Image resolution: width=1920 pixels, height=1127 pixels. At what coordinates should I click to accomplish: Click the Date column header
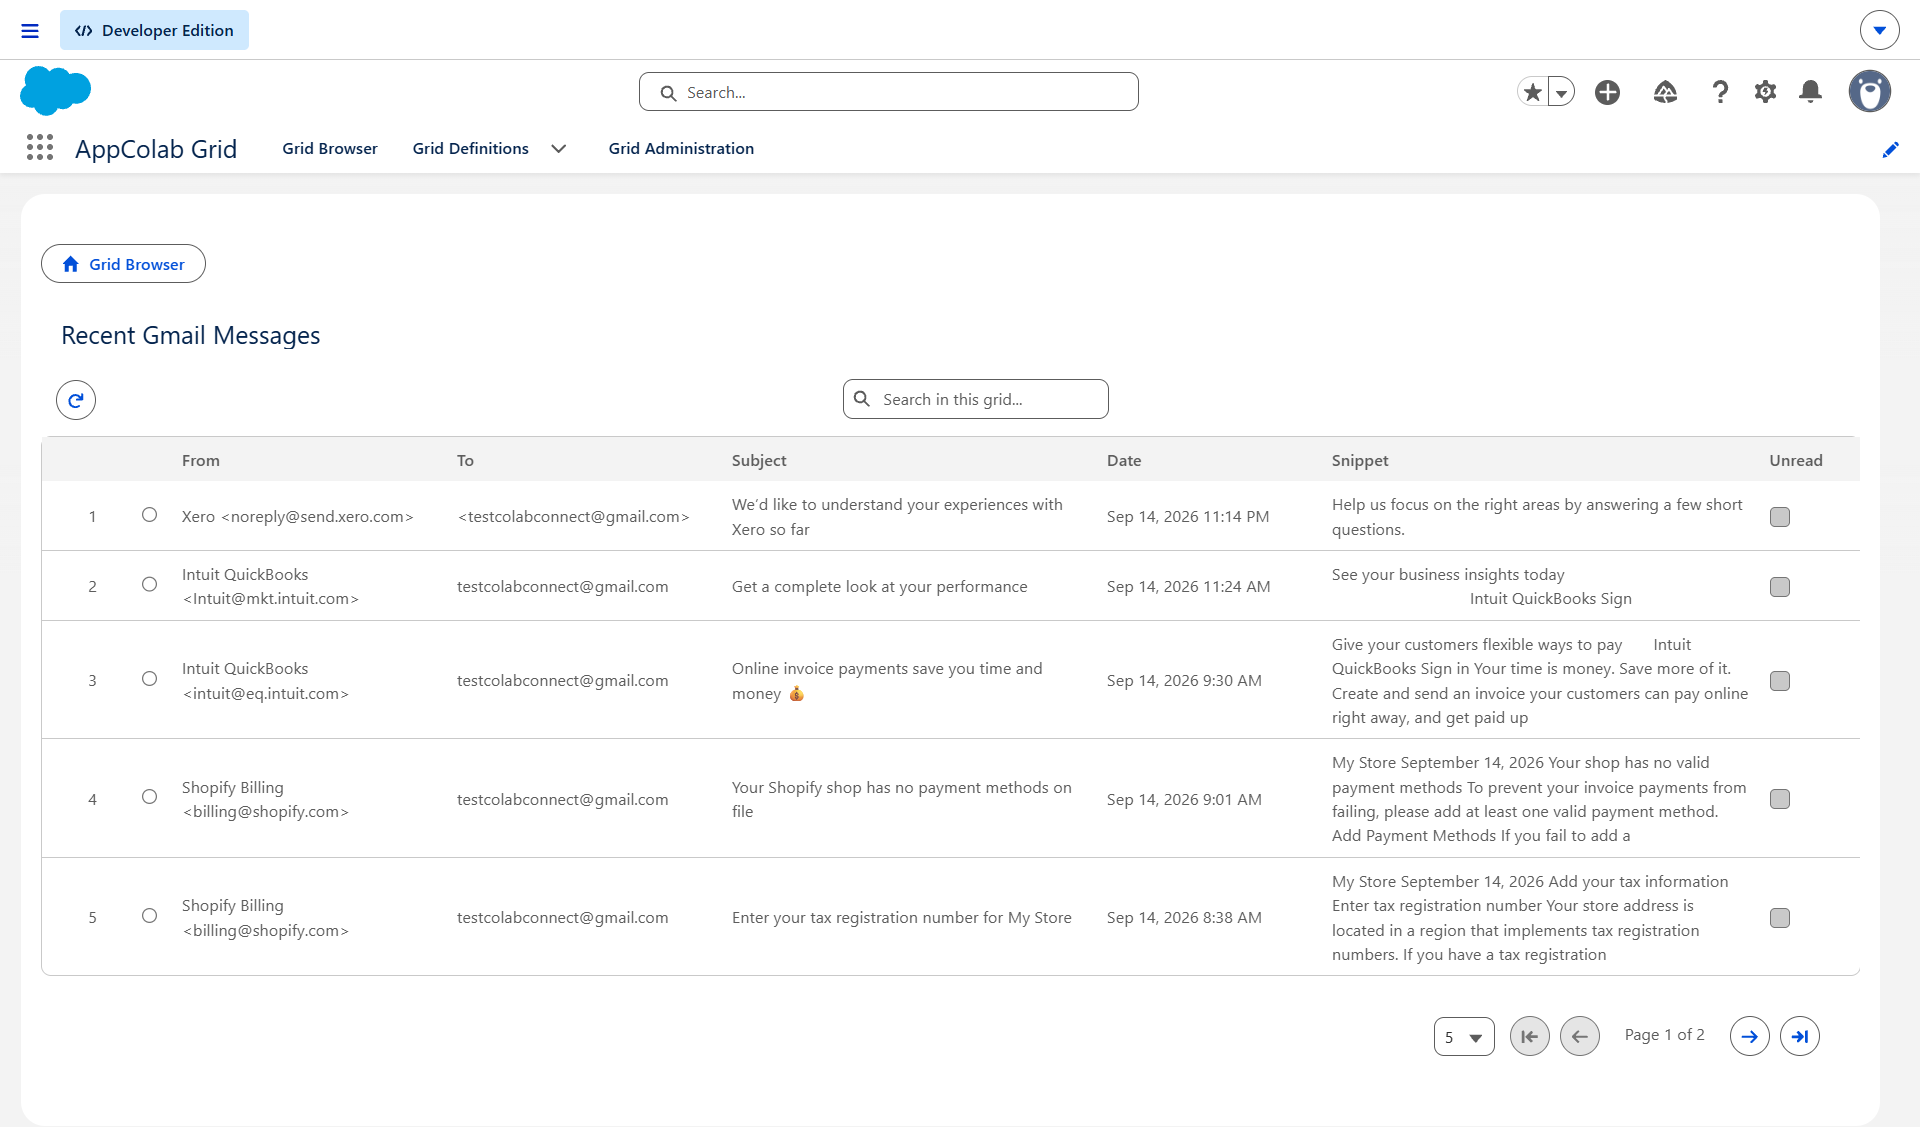coord(1124,460)
